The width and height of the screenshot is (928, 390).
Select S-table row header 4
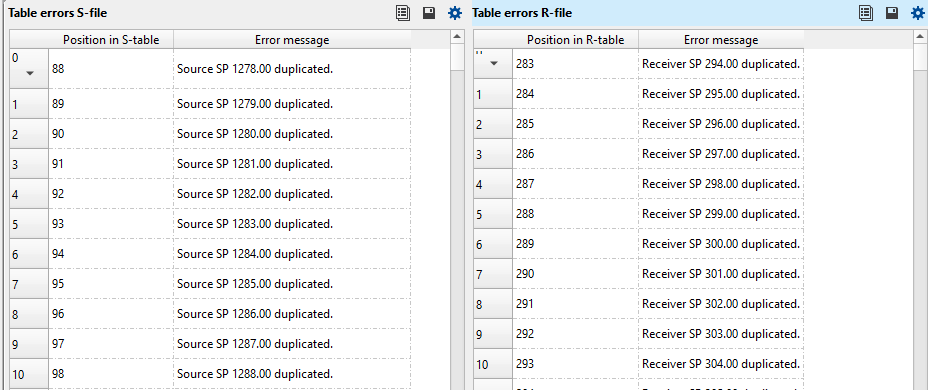point(29,194)
